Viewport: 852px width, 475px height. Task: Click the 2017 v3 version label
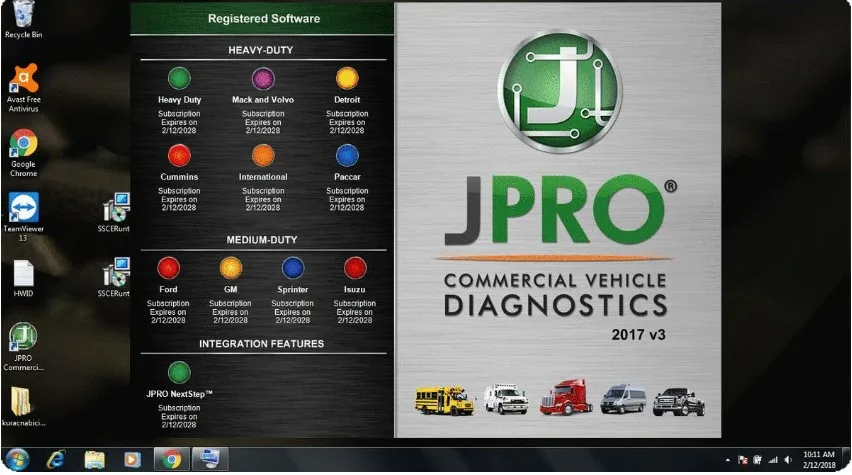pyautogui.click(x=638, y=335)
